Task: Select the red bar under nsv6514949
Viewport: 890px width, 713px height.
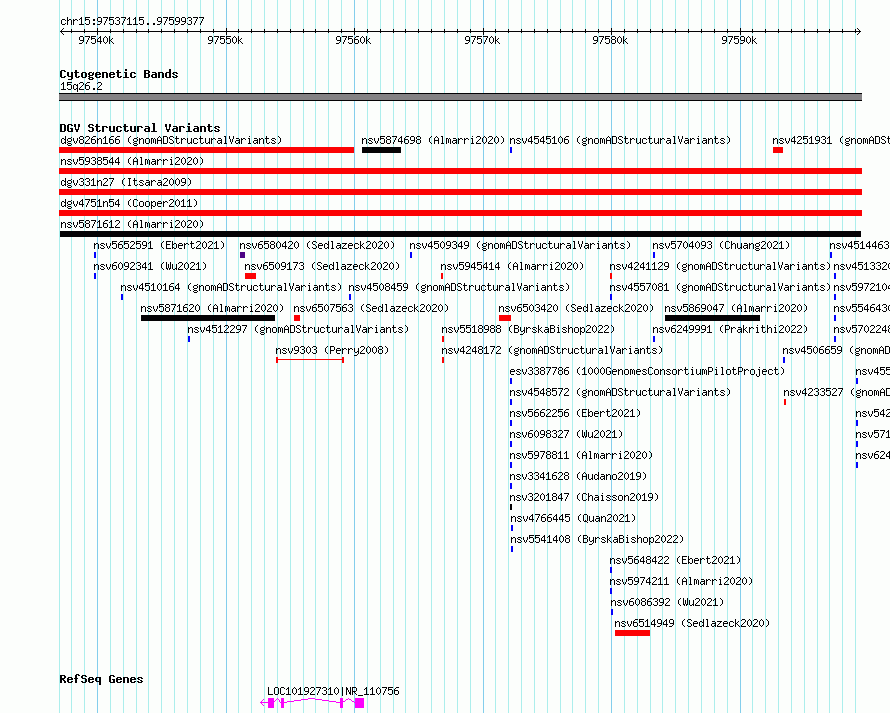Action: (x=632, y=633)
